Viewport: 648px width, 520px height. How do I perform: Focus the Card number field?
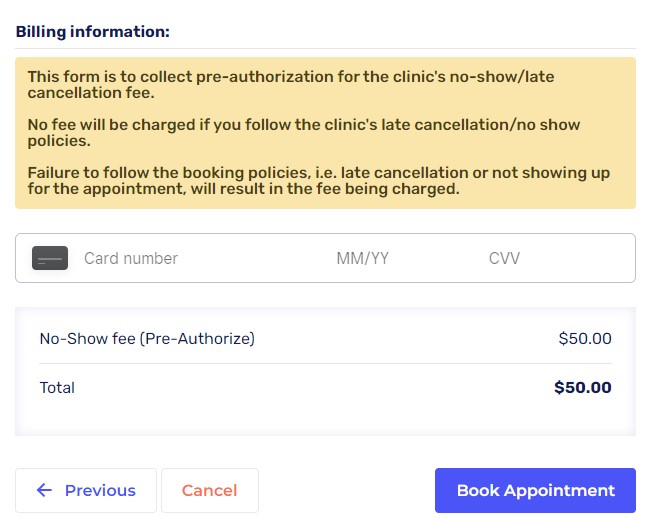(190, 258)
